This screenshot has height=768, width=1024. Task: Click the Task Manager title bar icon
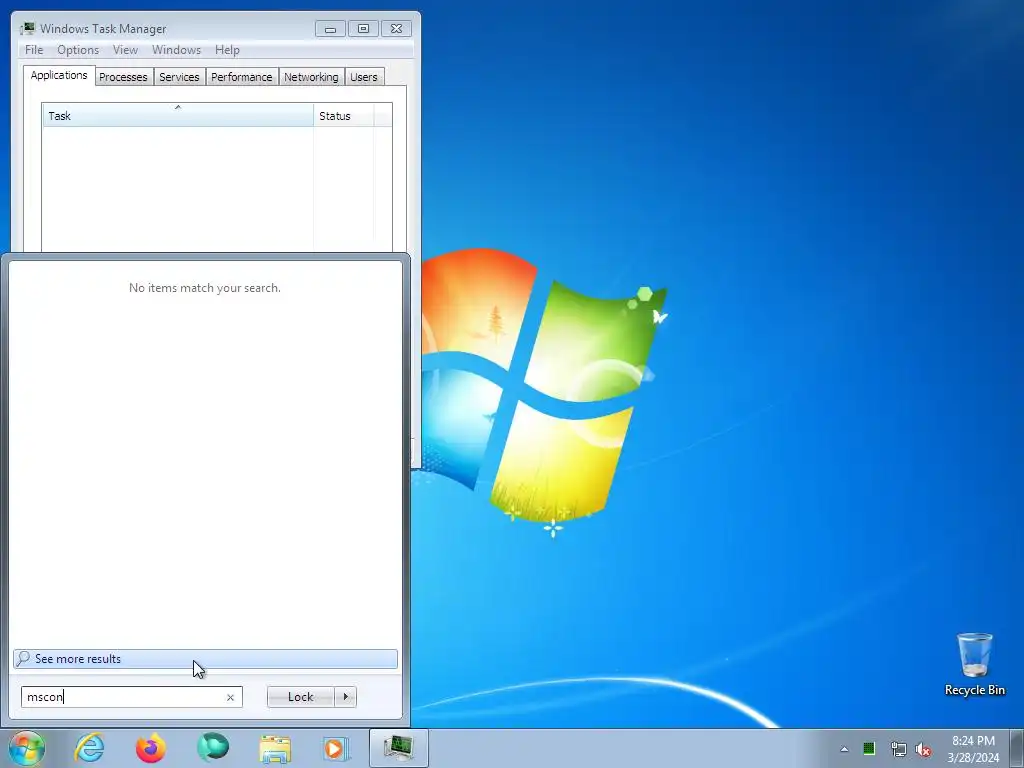27,29
